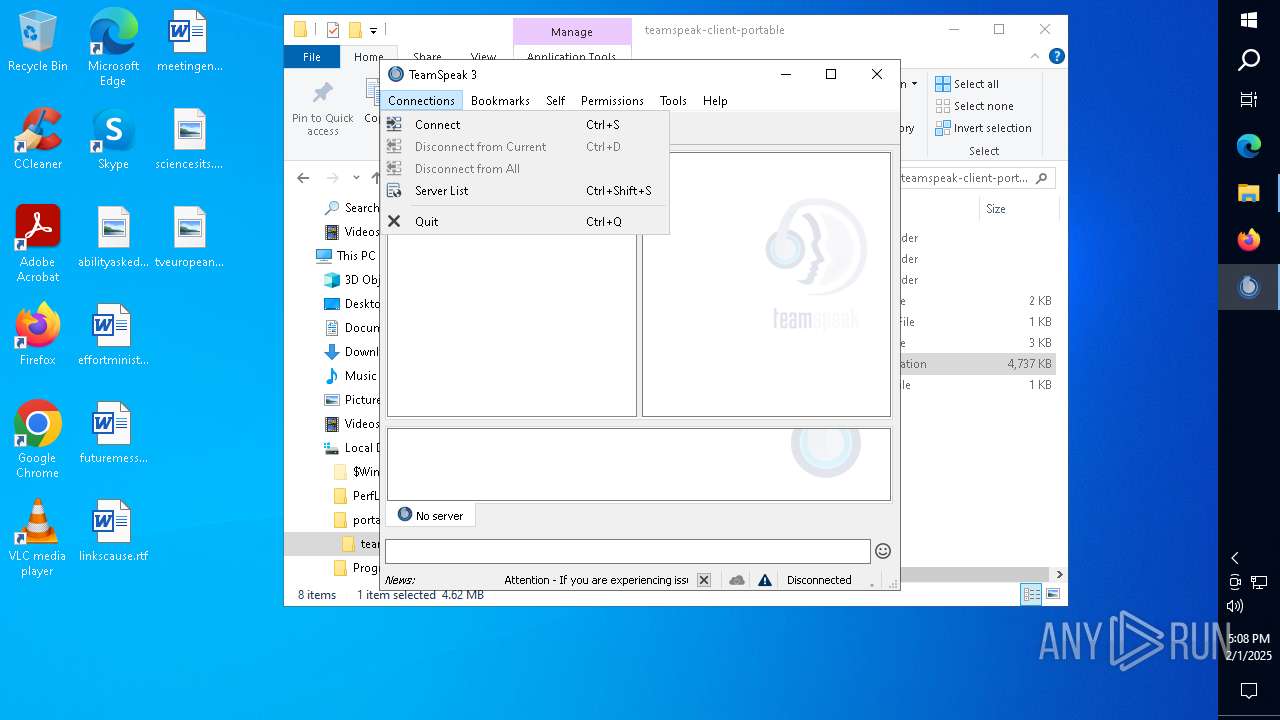Image resolution: width=1280 pixels, height=720 pixels.
Task: Open Adobe Acrobat desktop shortcut
Action: coord(38,244)
